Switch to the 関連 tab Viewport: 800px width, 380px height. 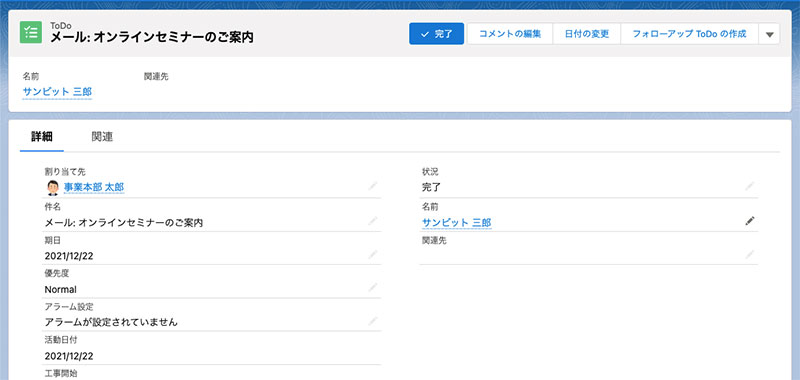[x=102, y=137]
